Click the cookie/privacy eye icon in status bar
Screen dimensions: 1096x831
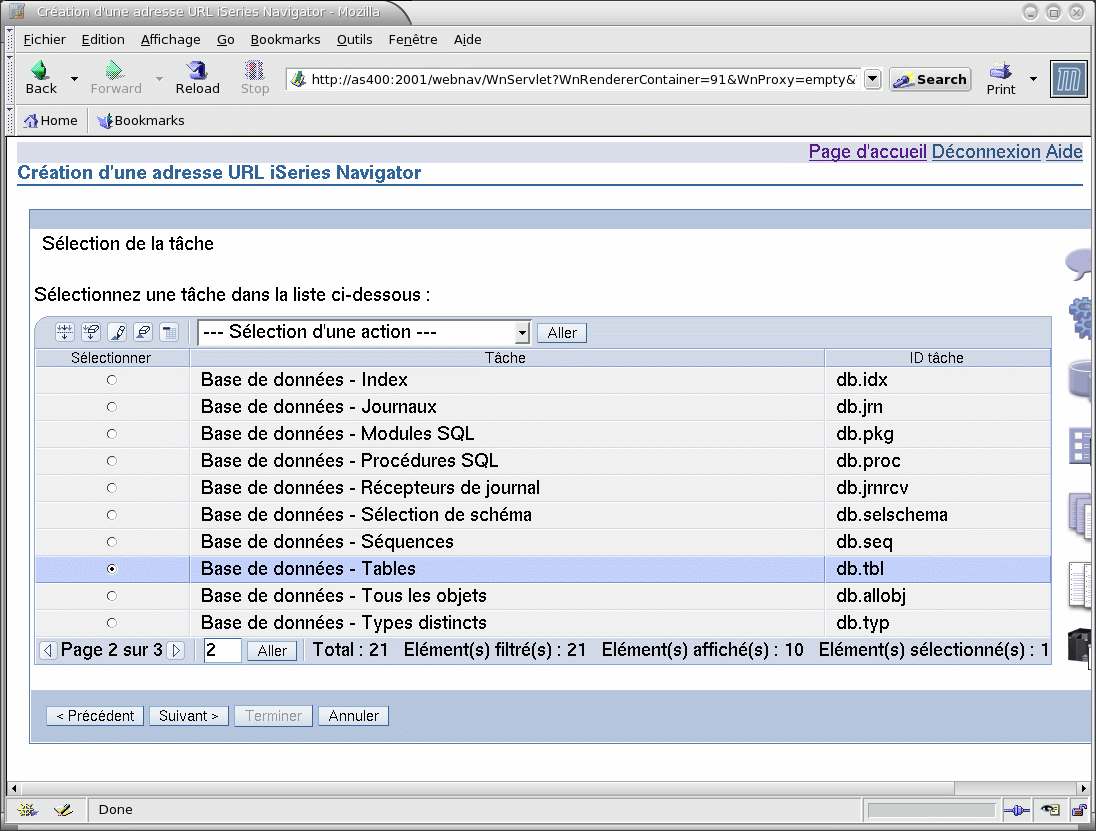coord(1051,811)
